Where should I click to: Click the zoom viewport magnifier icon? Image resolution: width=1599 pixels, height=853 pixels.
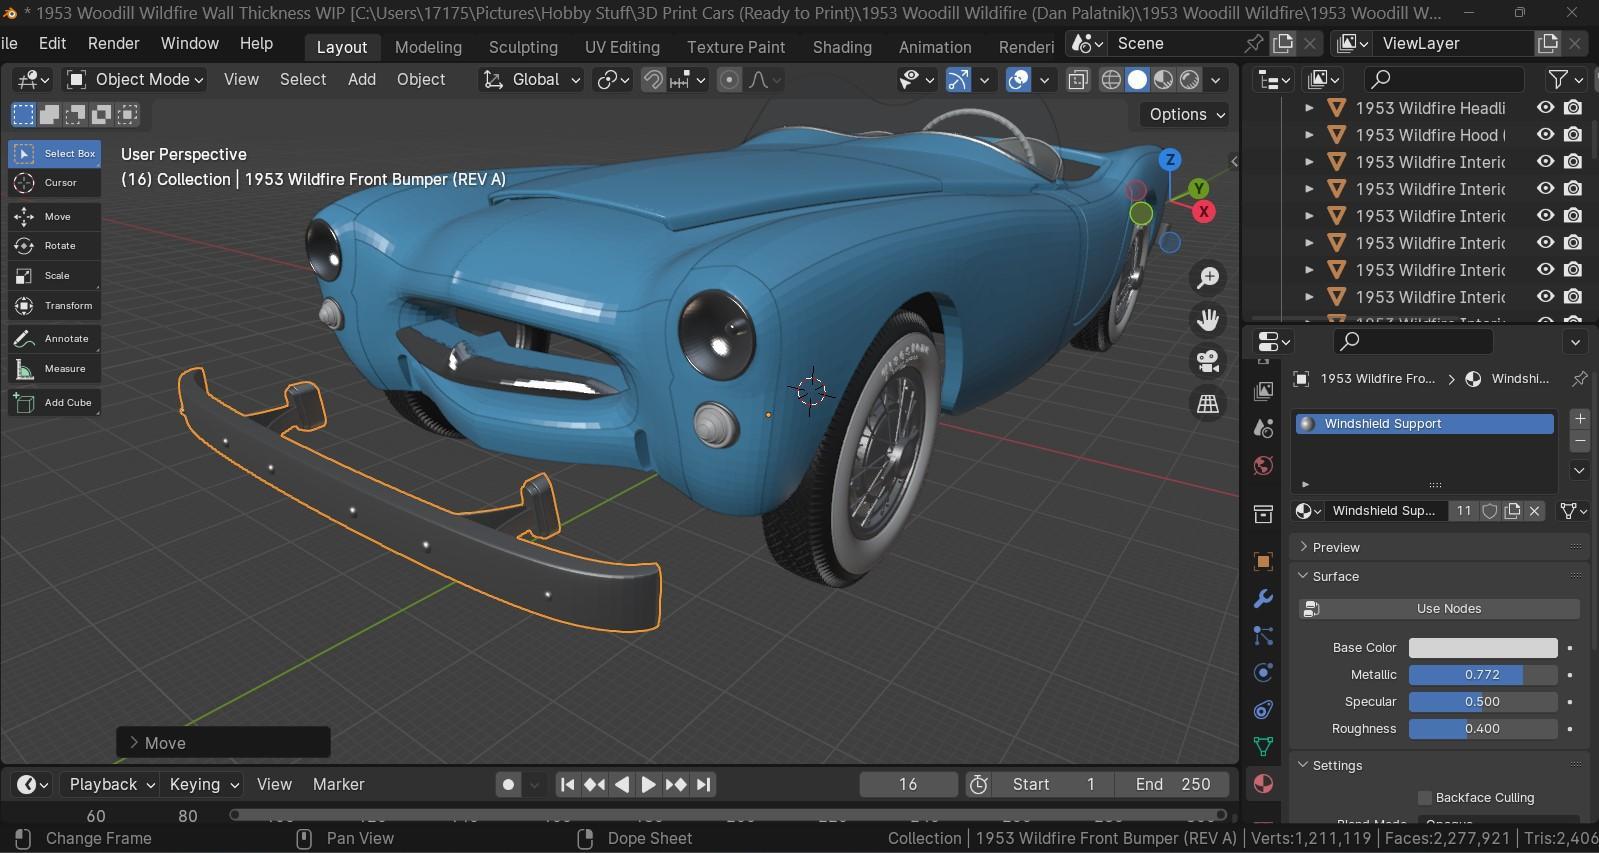pyautogui.click(x=1208, y=277)
